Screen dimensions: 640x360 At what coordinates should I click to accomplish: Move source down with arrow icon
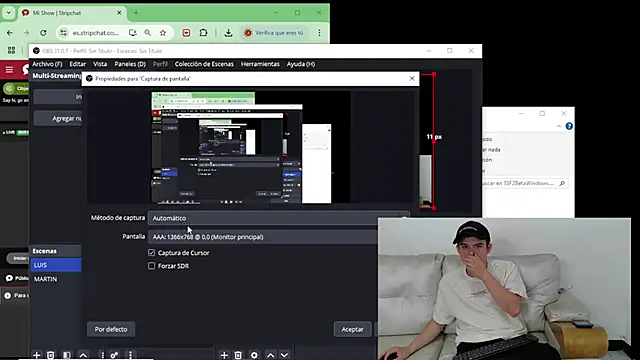(284, 355)
